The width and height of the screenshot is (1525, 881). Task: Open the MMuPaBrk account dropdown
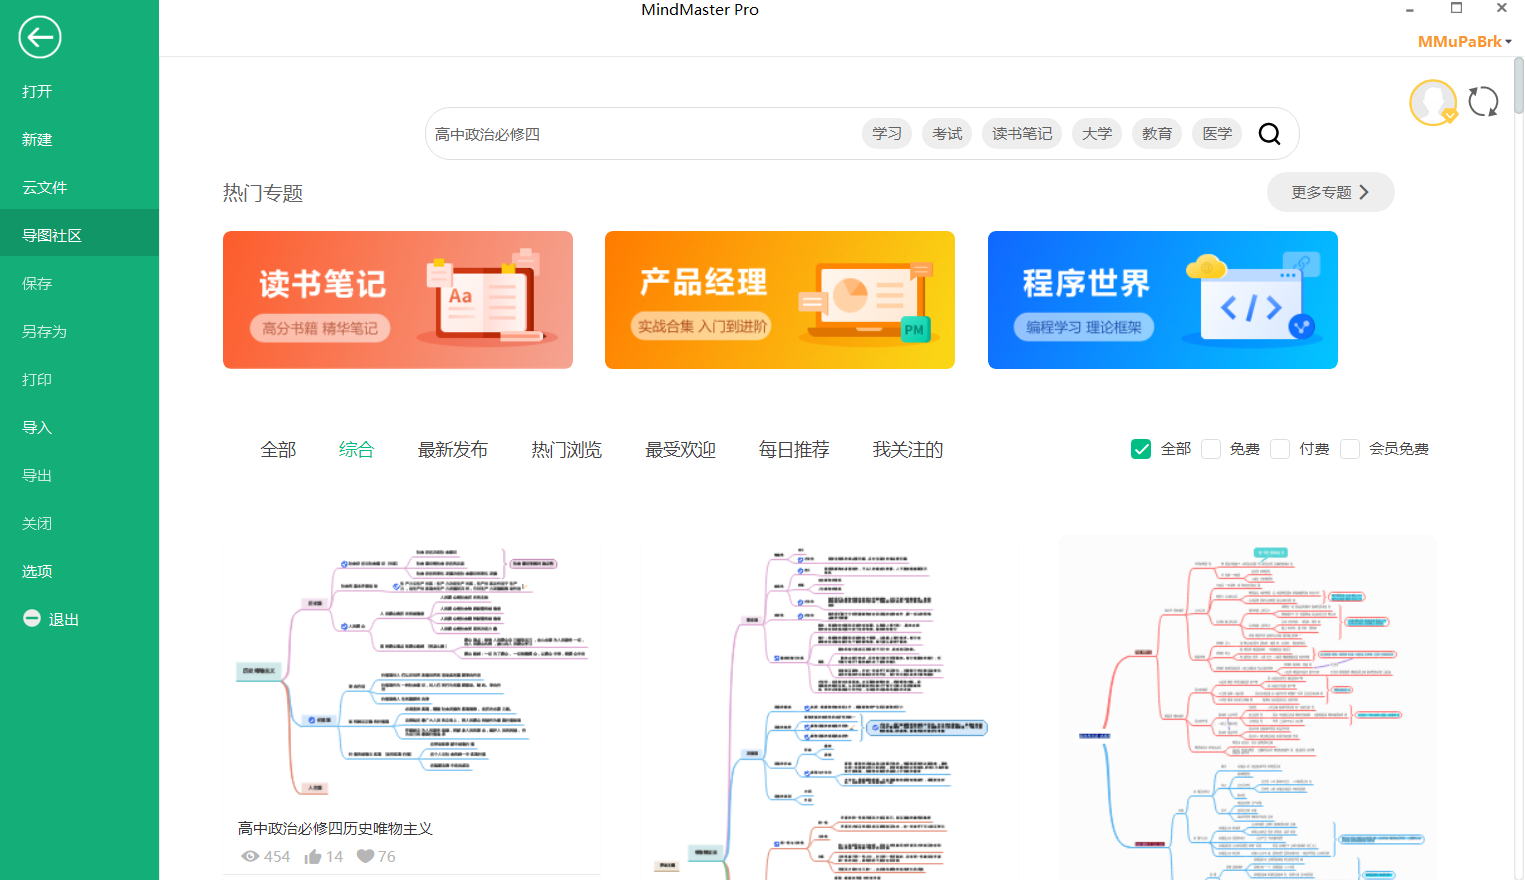[1464, 42]
